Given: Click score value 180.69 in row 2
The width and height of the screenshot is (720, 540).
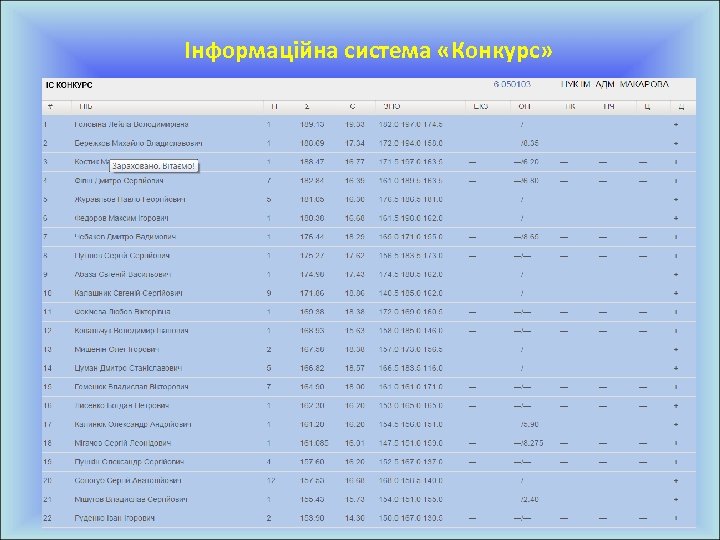Looking at the screenshot, I should tap(312, 143).
